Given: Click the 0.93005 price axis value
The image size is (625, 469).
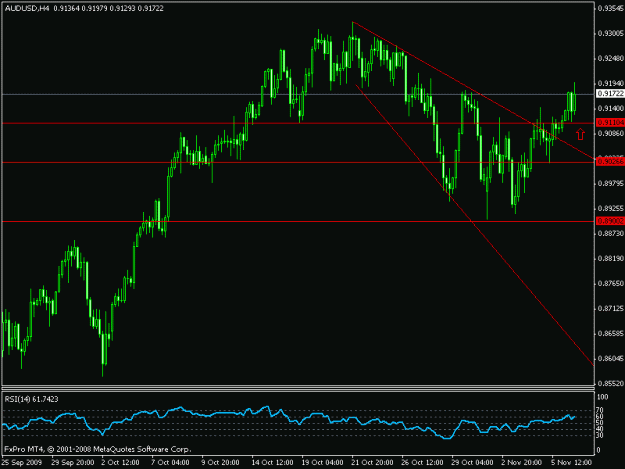Looking at the screenshot, I should point(610,33).
